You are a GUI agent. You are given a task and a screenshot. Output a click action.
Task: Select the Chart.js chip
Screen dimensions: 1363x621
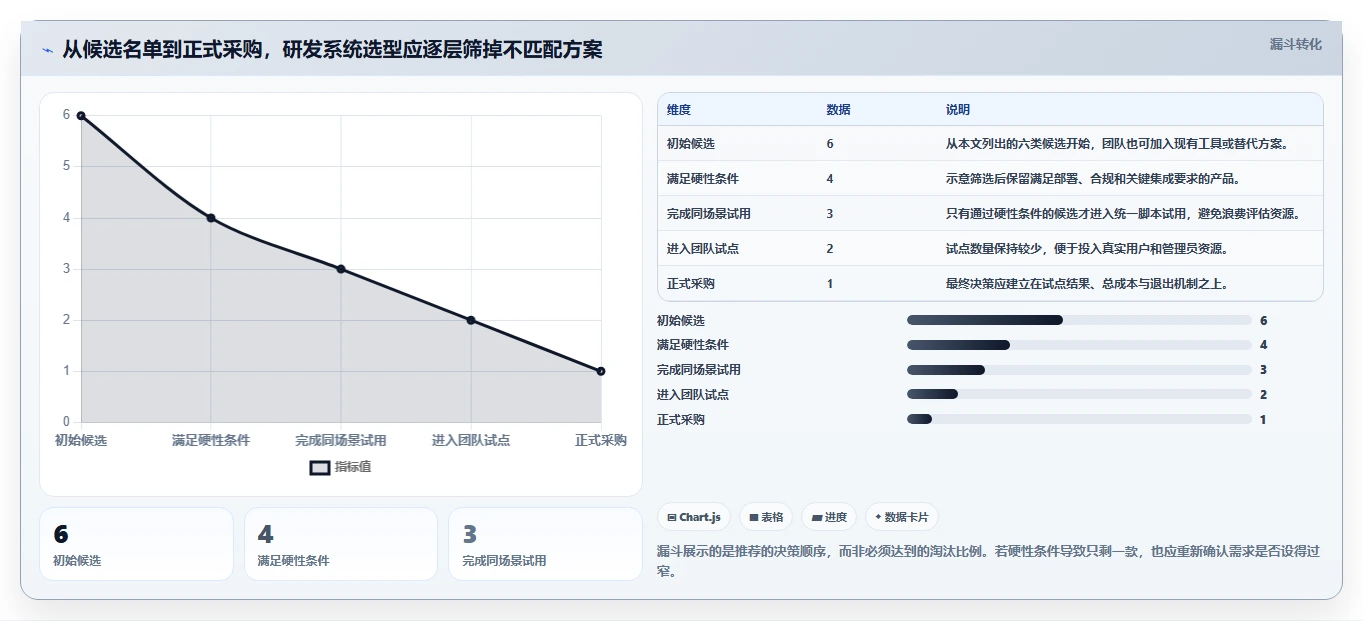coord(693,517)
